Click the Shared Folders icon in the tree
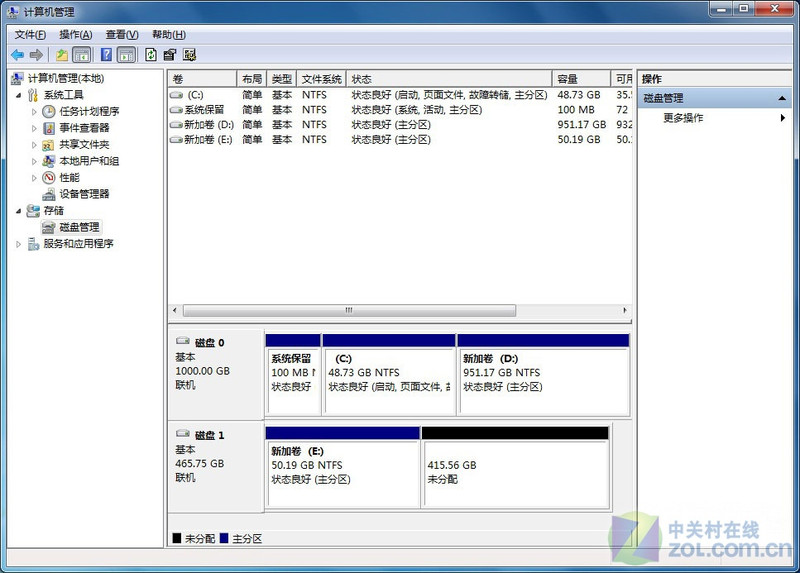 (x=48, y=144)
